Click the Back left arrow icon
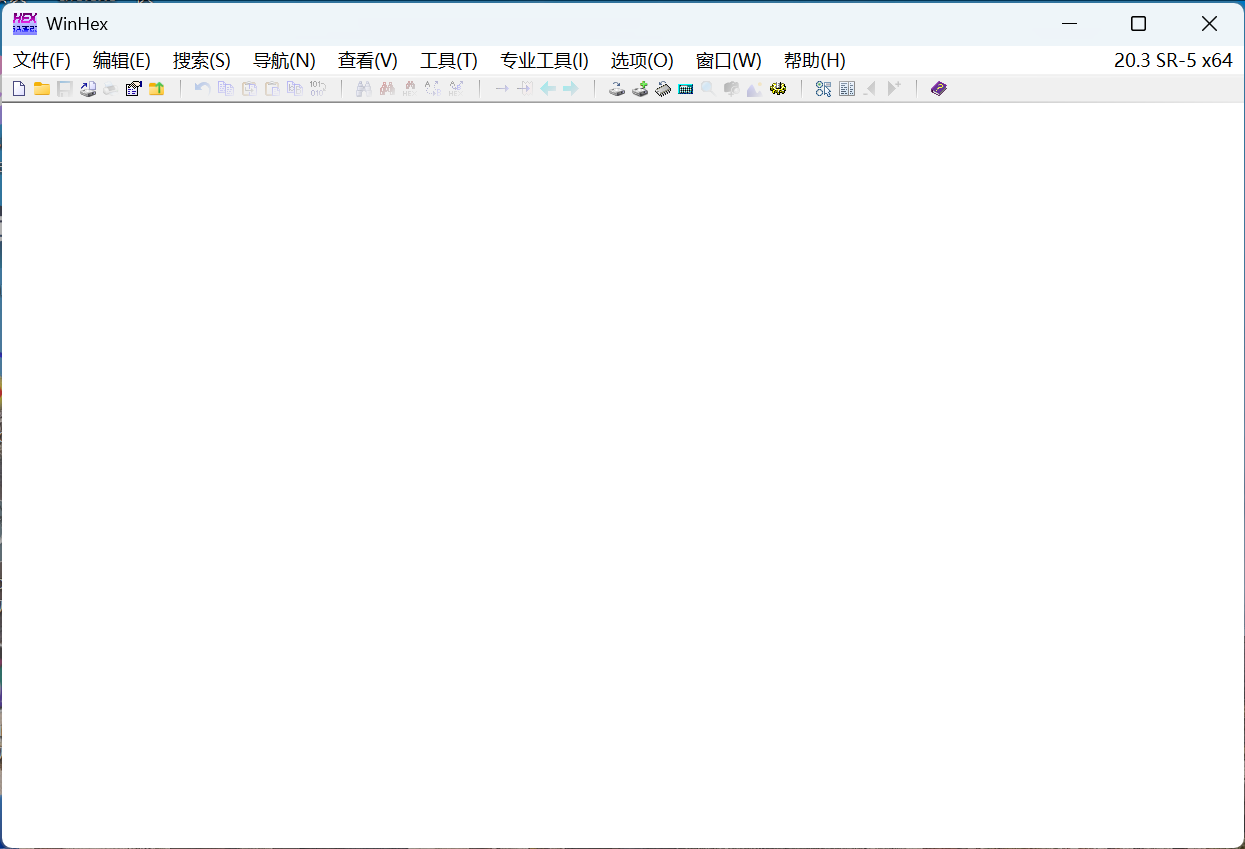 click(548, 89)
